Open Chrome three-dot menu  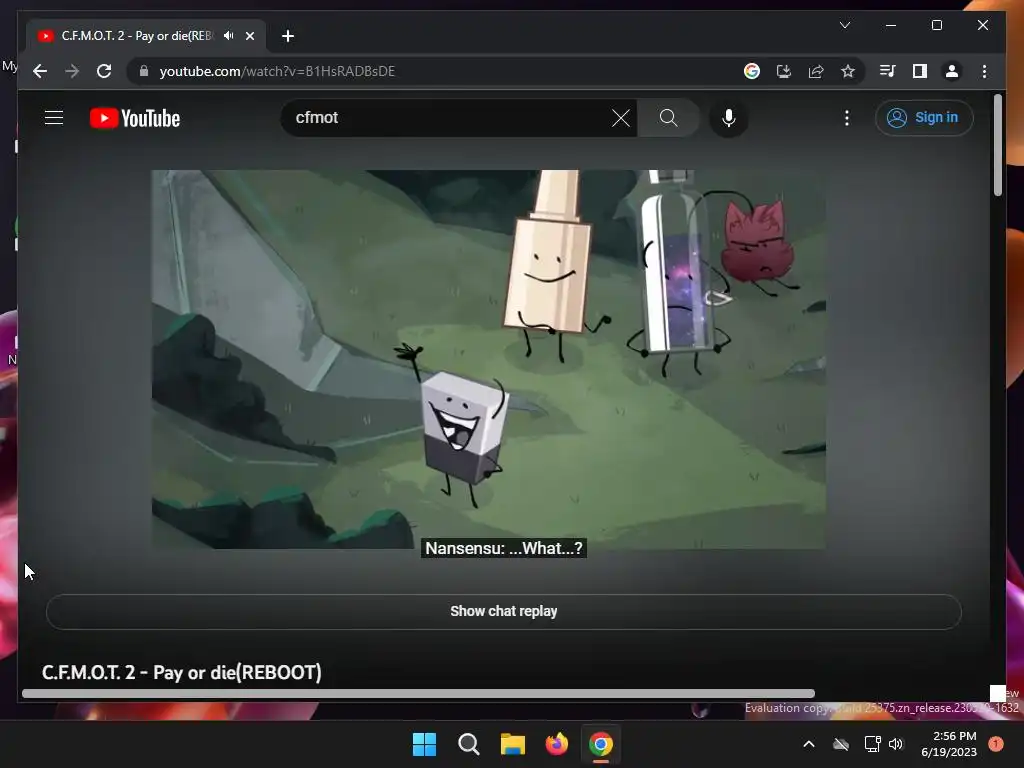pyautogui.click(x=984, y=71)
